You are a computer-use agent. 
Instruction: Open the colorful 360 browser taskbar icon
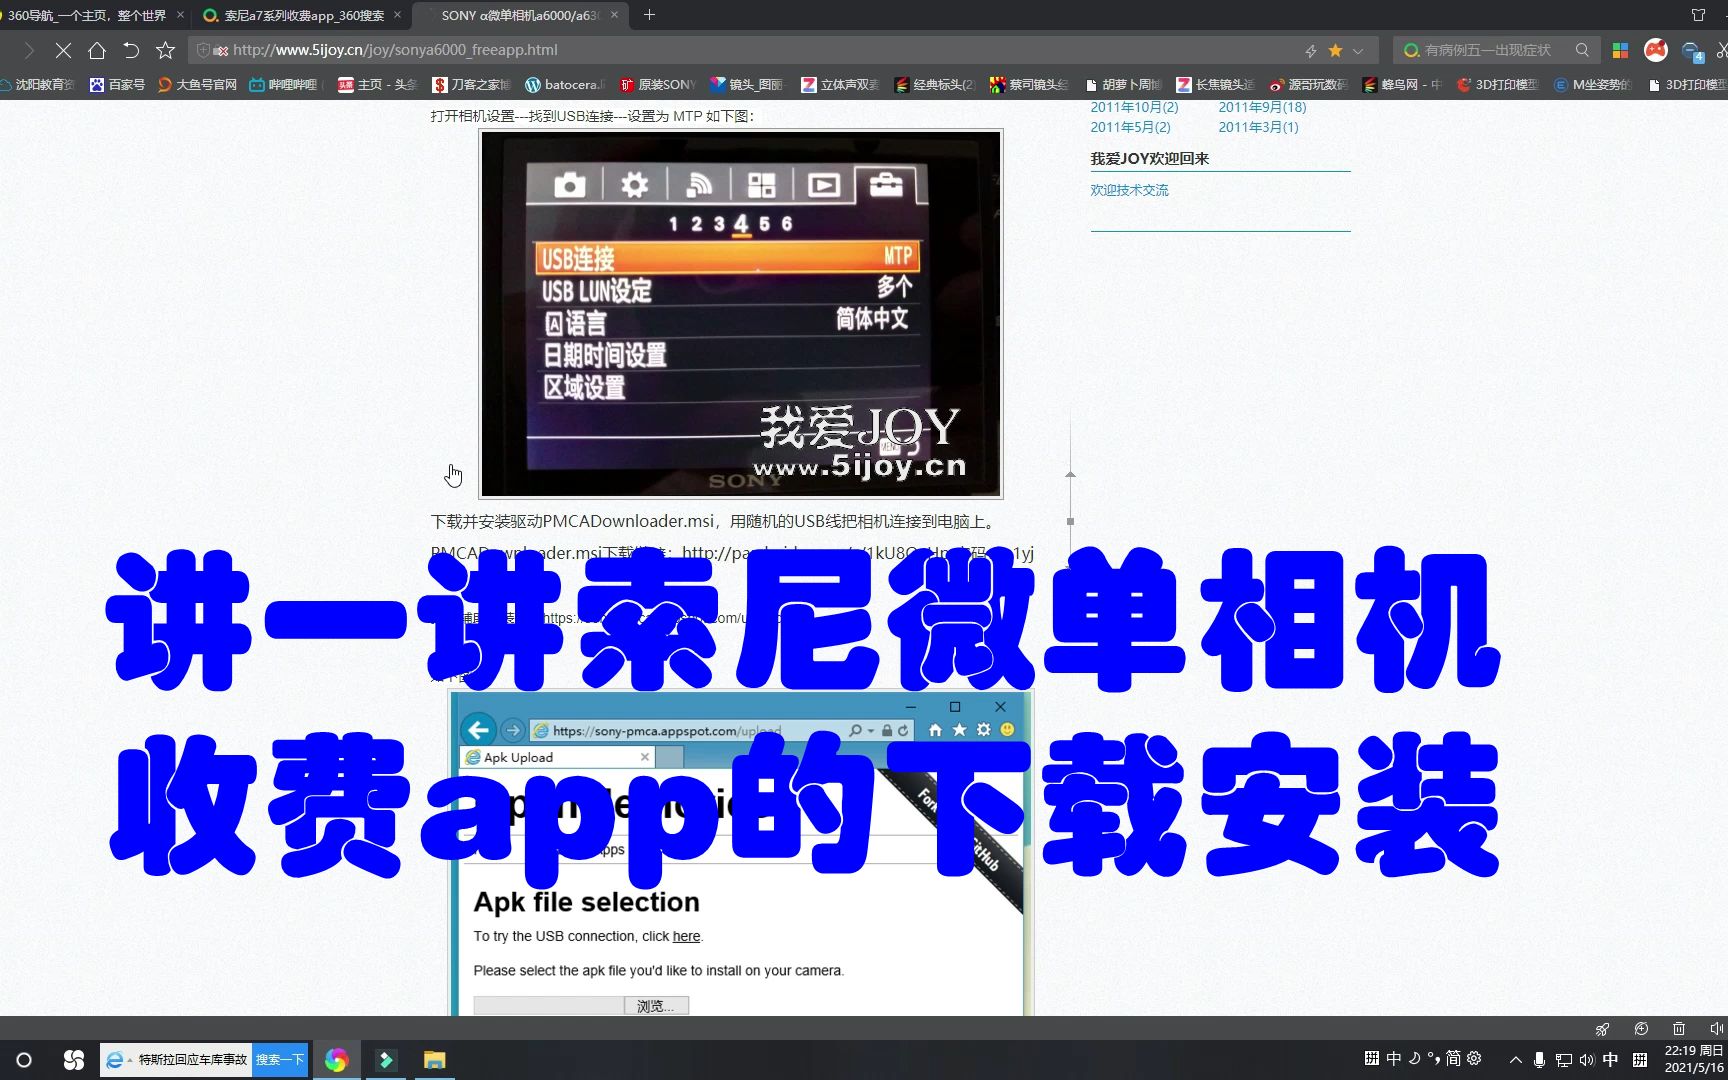(336, 1060)
